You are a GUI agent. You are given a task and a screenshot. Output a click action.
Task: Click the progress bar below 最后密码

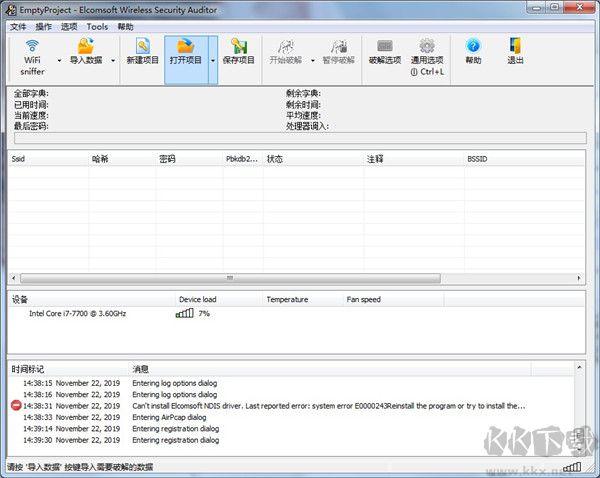click(x=300, y=138)
